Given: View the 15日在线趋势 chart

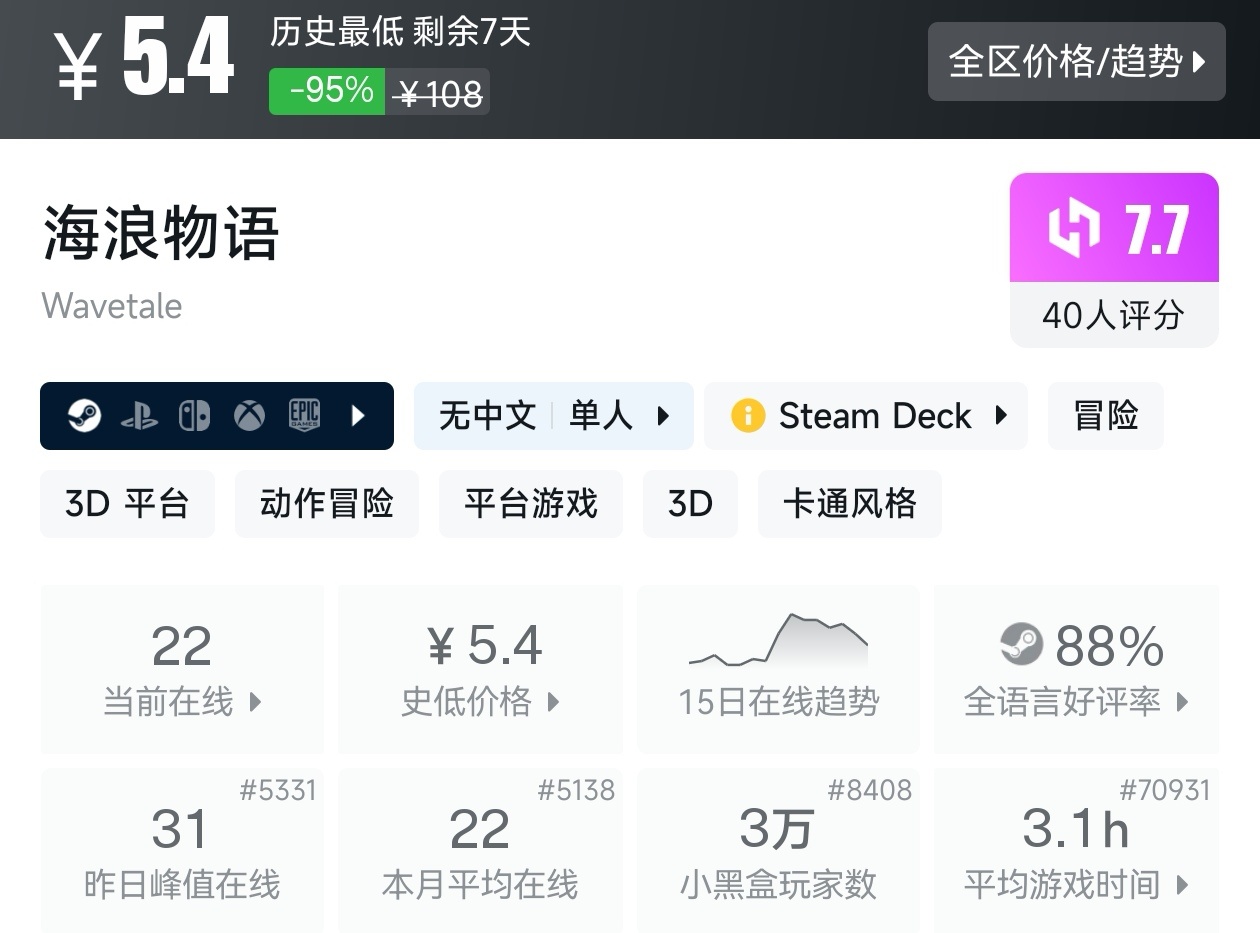Looking at the screenshot, I should tap(778, 668).
